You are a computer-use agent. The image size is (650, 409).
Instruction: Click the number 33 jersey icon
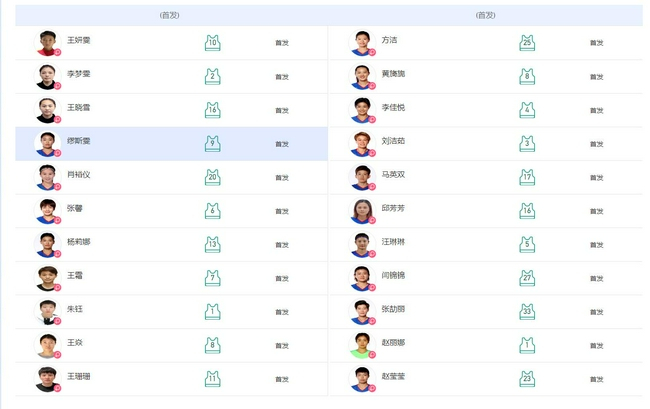[x=527, y=311]
